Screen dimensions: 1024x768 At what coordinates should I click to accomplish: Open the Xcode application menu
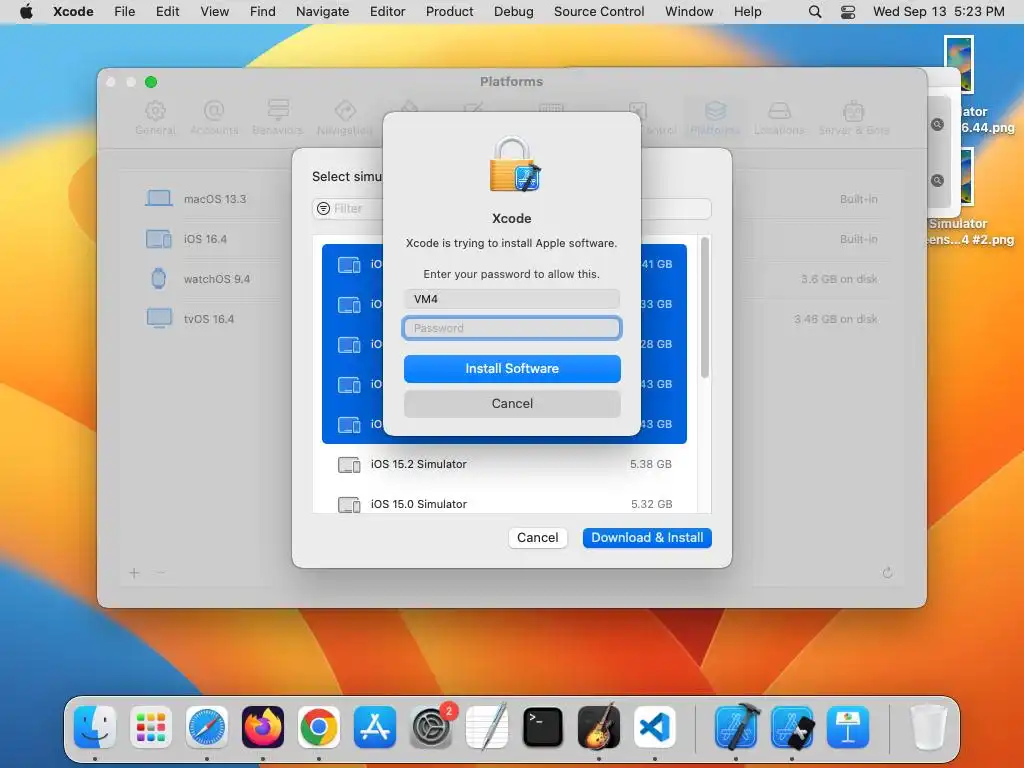click(x=73, y=12)
